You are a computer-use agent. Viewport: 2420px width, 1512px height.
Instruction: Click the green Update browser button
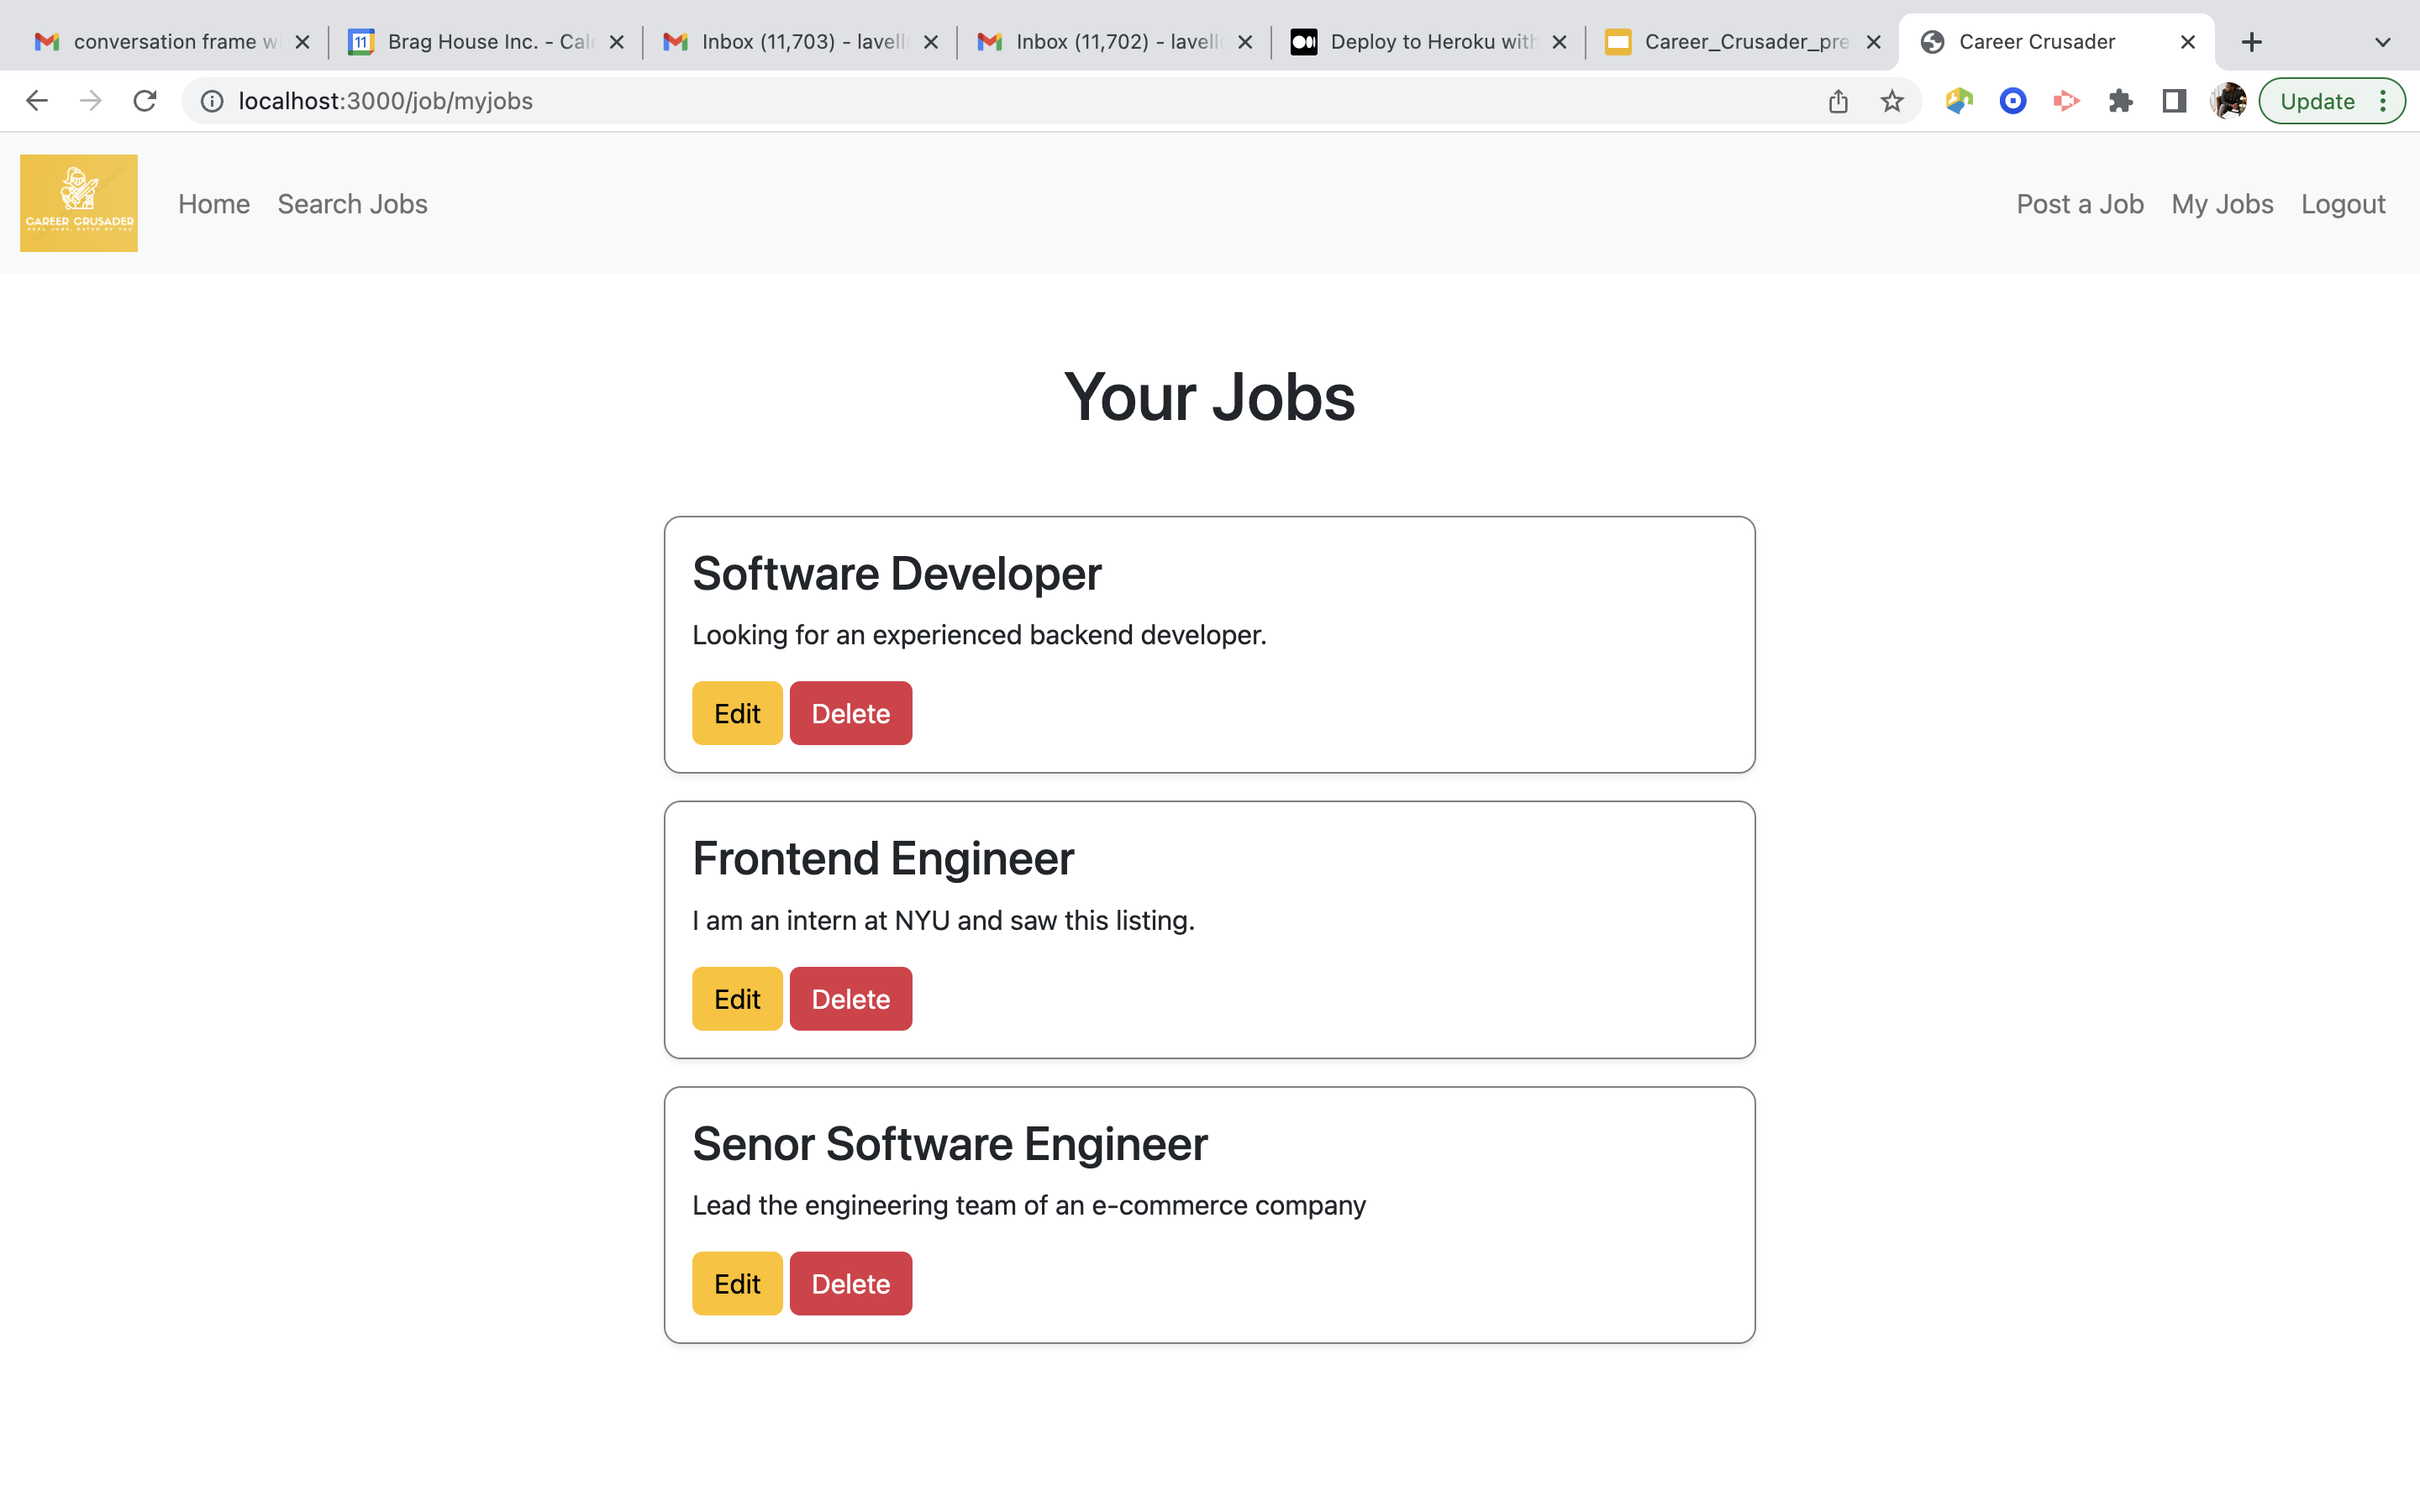pos(2318,100)
